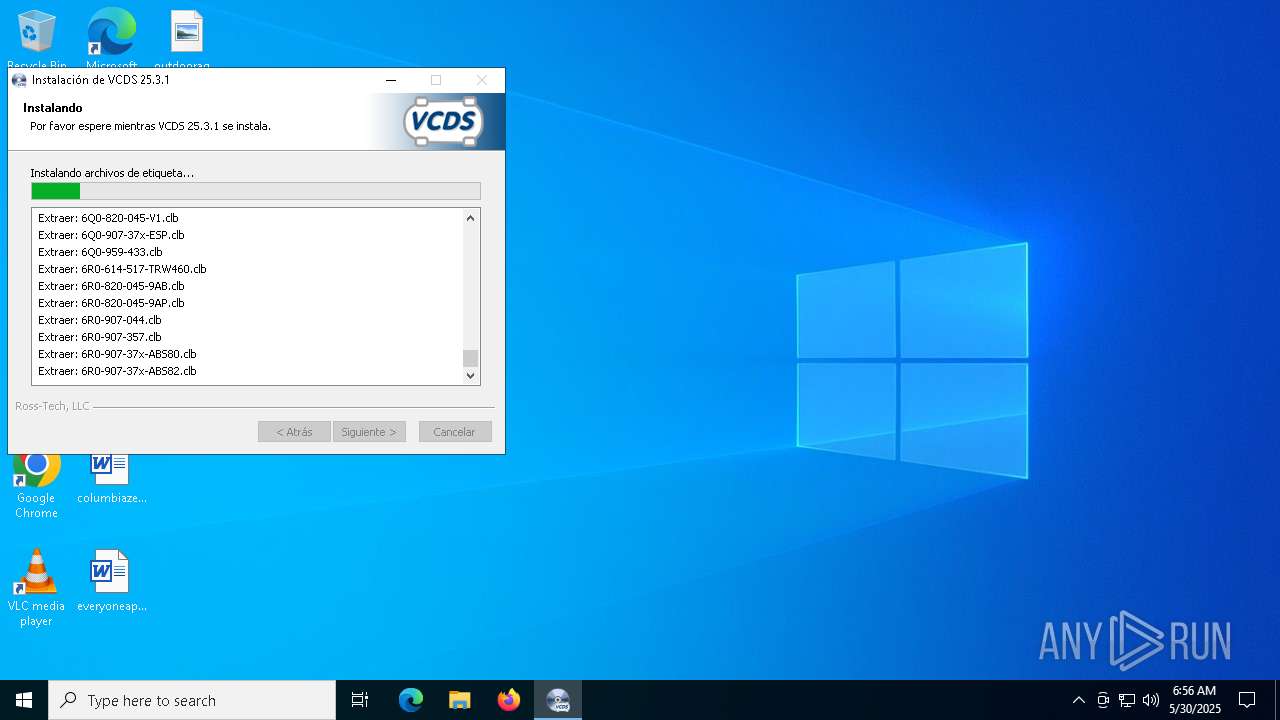Image resolution: width=1280 pixels, height=720 pixels.
Task: Select log line 6R0-820-045-9AB.clb
Action: coord(111,286)
